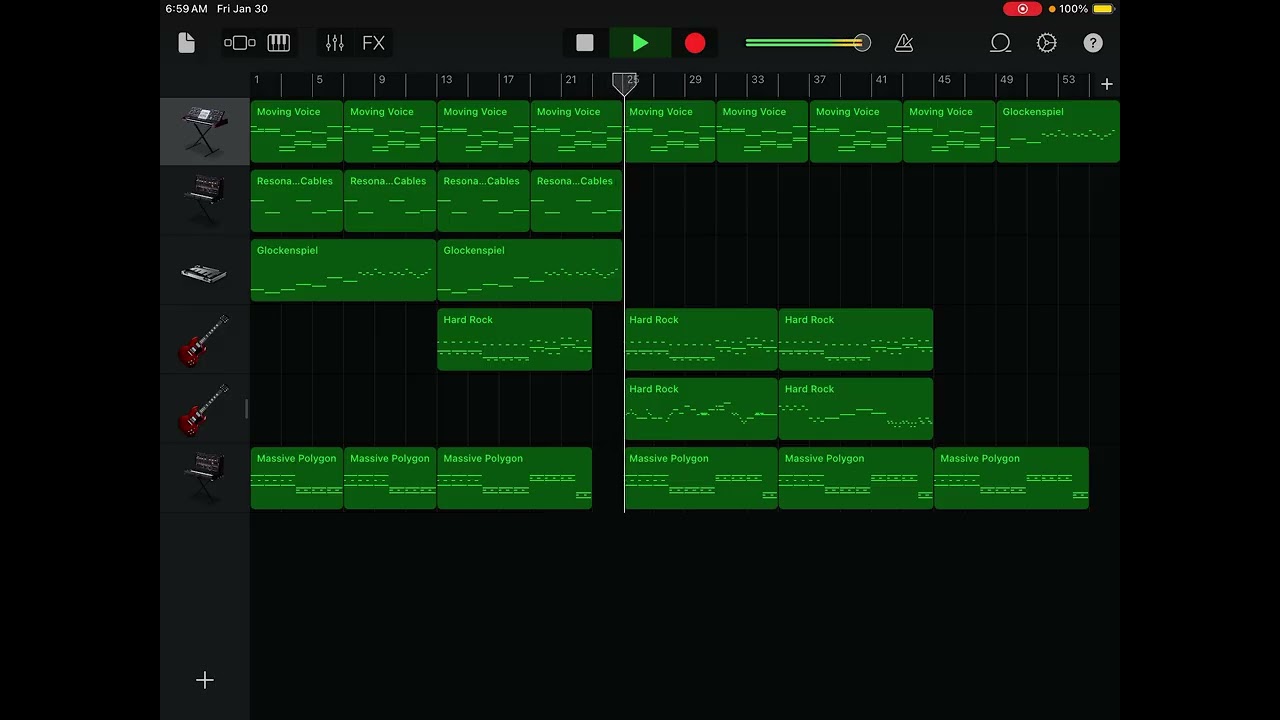The height and width of the screenshot is (720, 1280).
Task: Select upper Hard Rock region at bar 25
Action: click(701, 339)
